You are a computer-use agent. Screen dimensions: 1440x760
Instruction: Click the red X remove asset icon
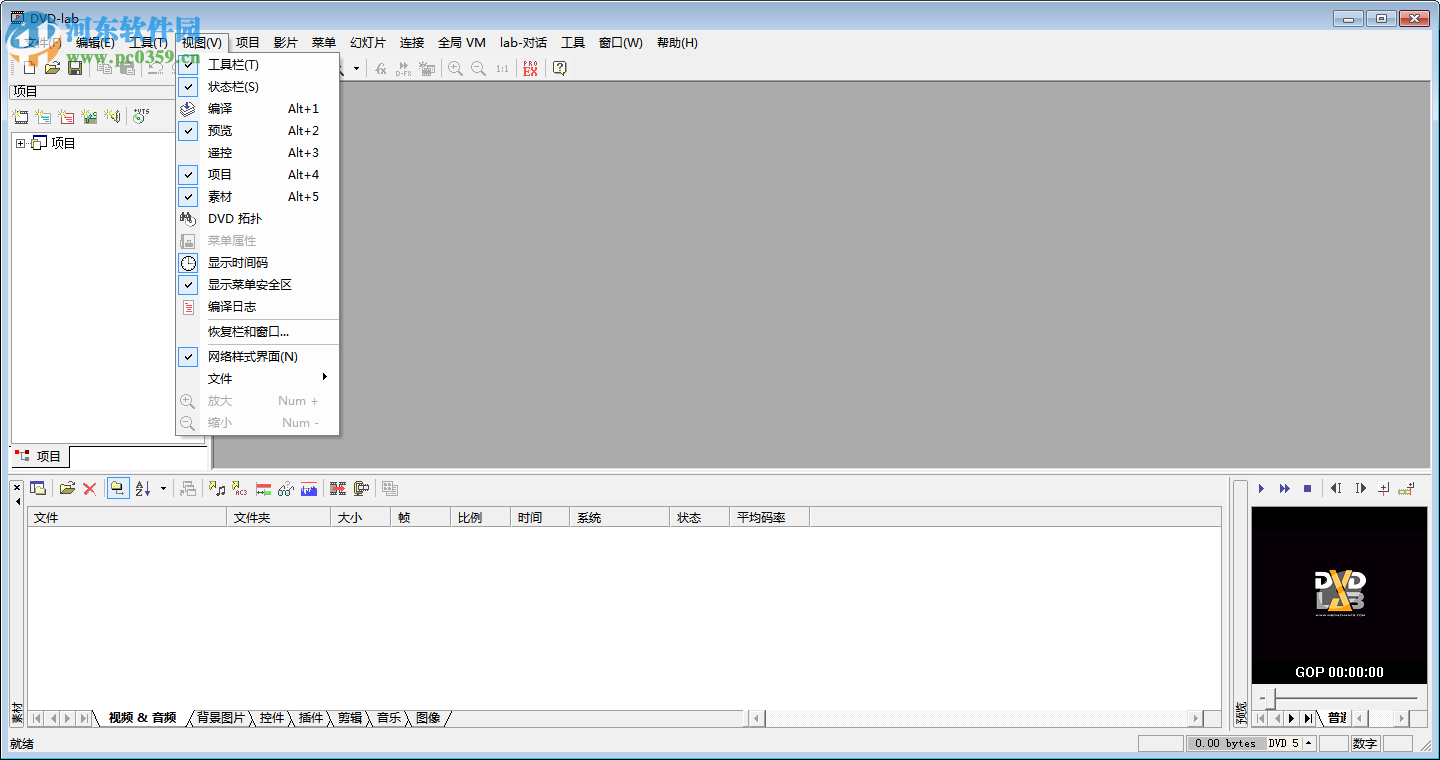click(x=90, y=489)
